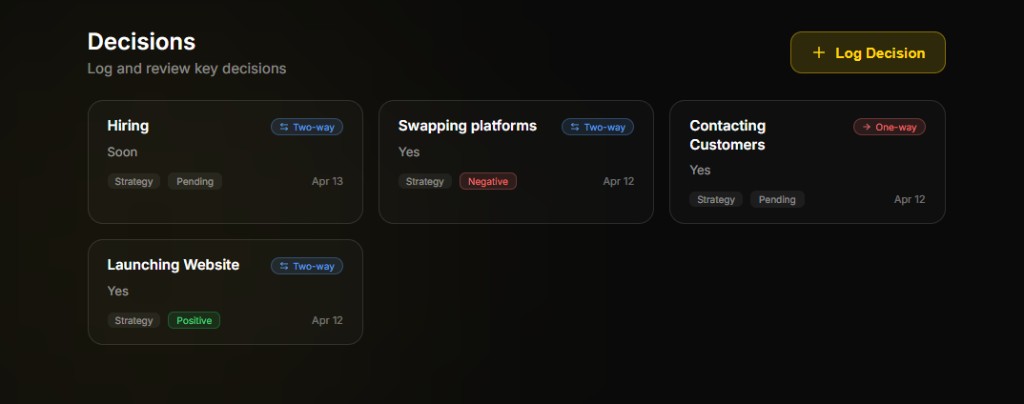Screen dimensions: 1024x404
Task: Click the green Positive outcome tag
Action: tap(194, 321)
